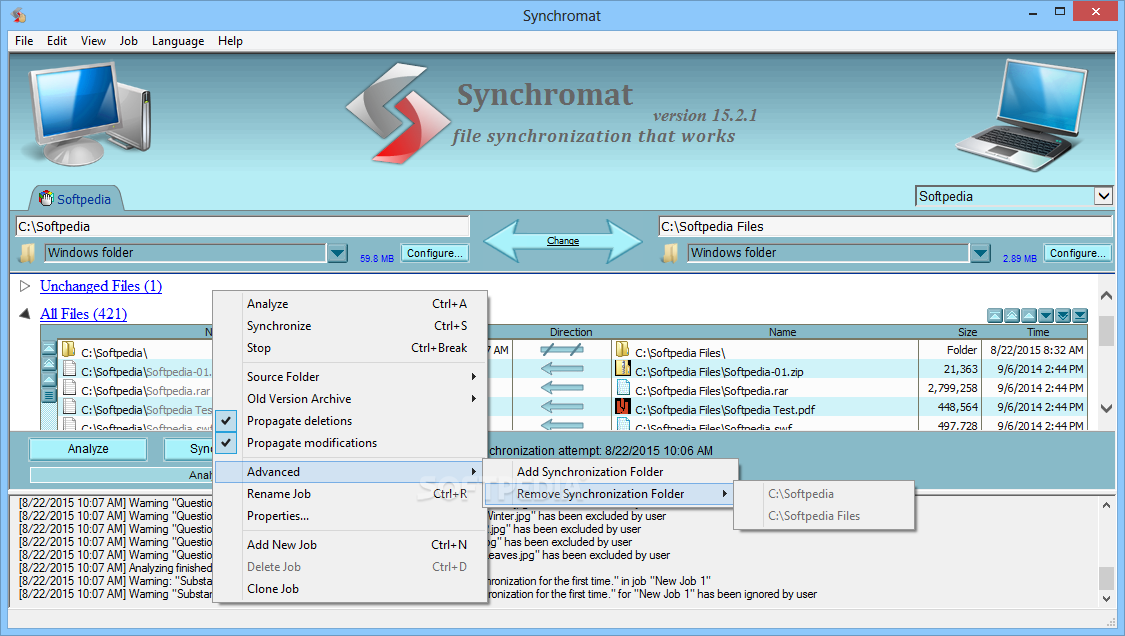
Task: Toggle Propagate modifications checkmark
Action: tap(226, 443)
